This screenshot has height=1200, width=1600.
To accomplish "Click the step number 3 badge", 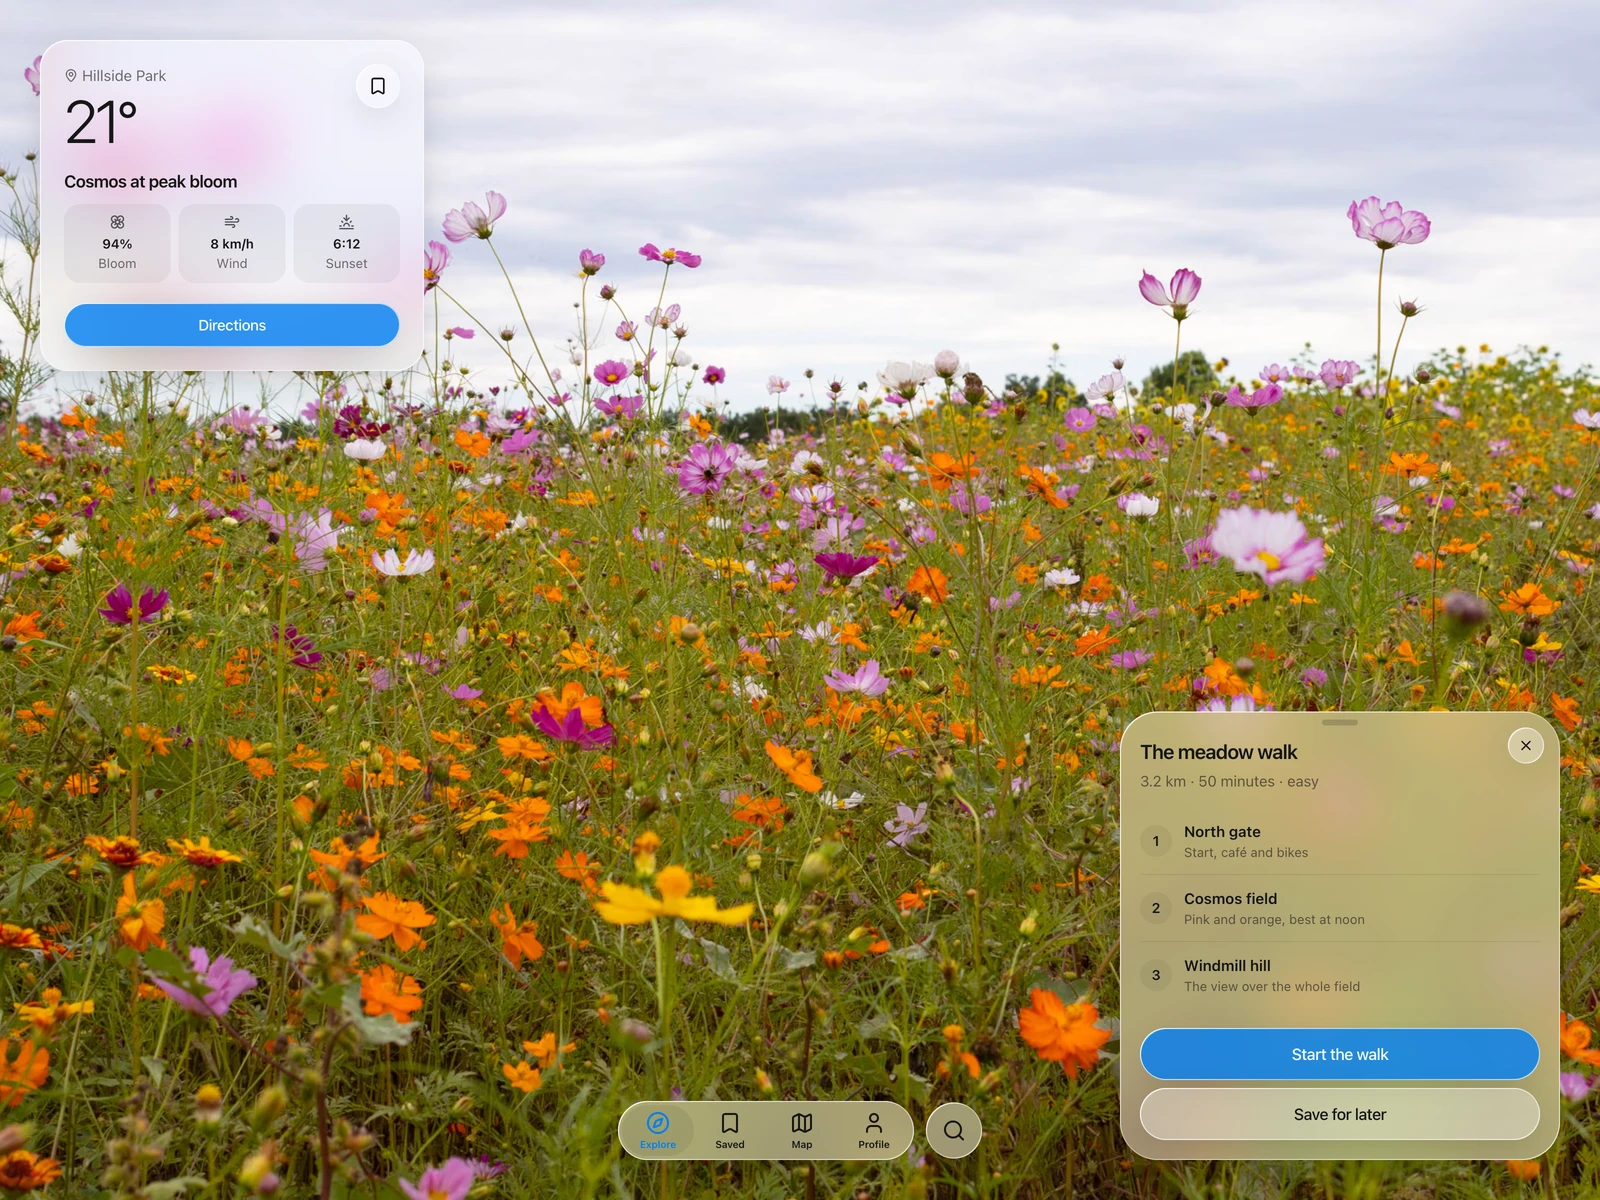I will tap(1156, 975).
